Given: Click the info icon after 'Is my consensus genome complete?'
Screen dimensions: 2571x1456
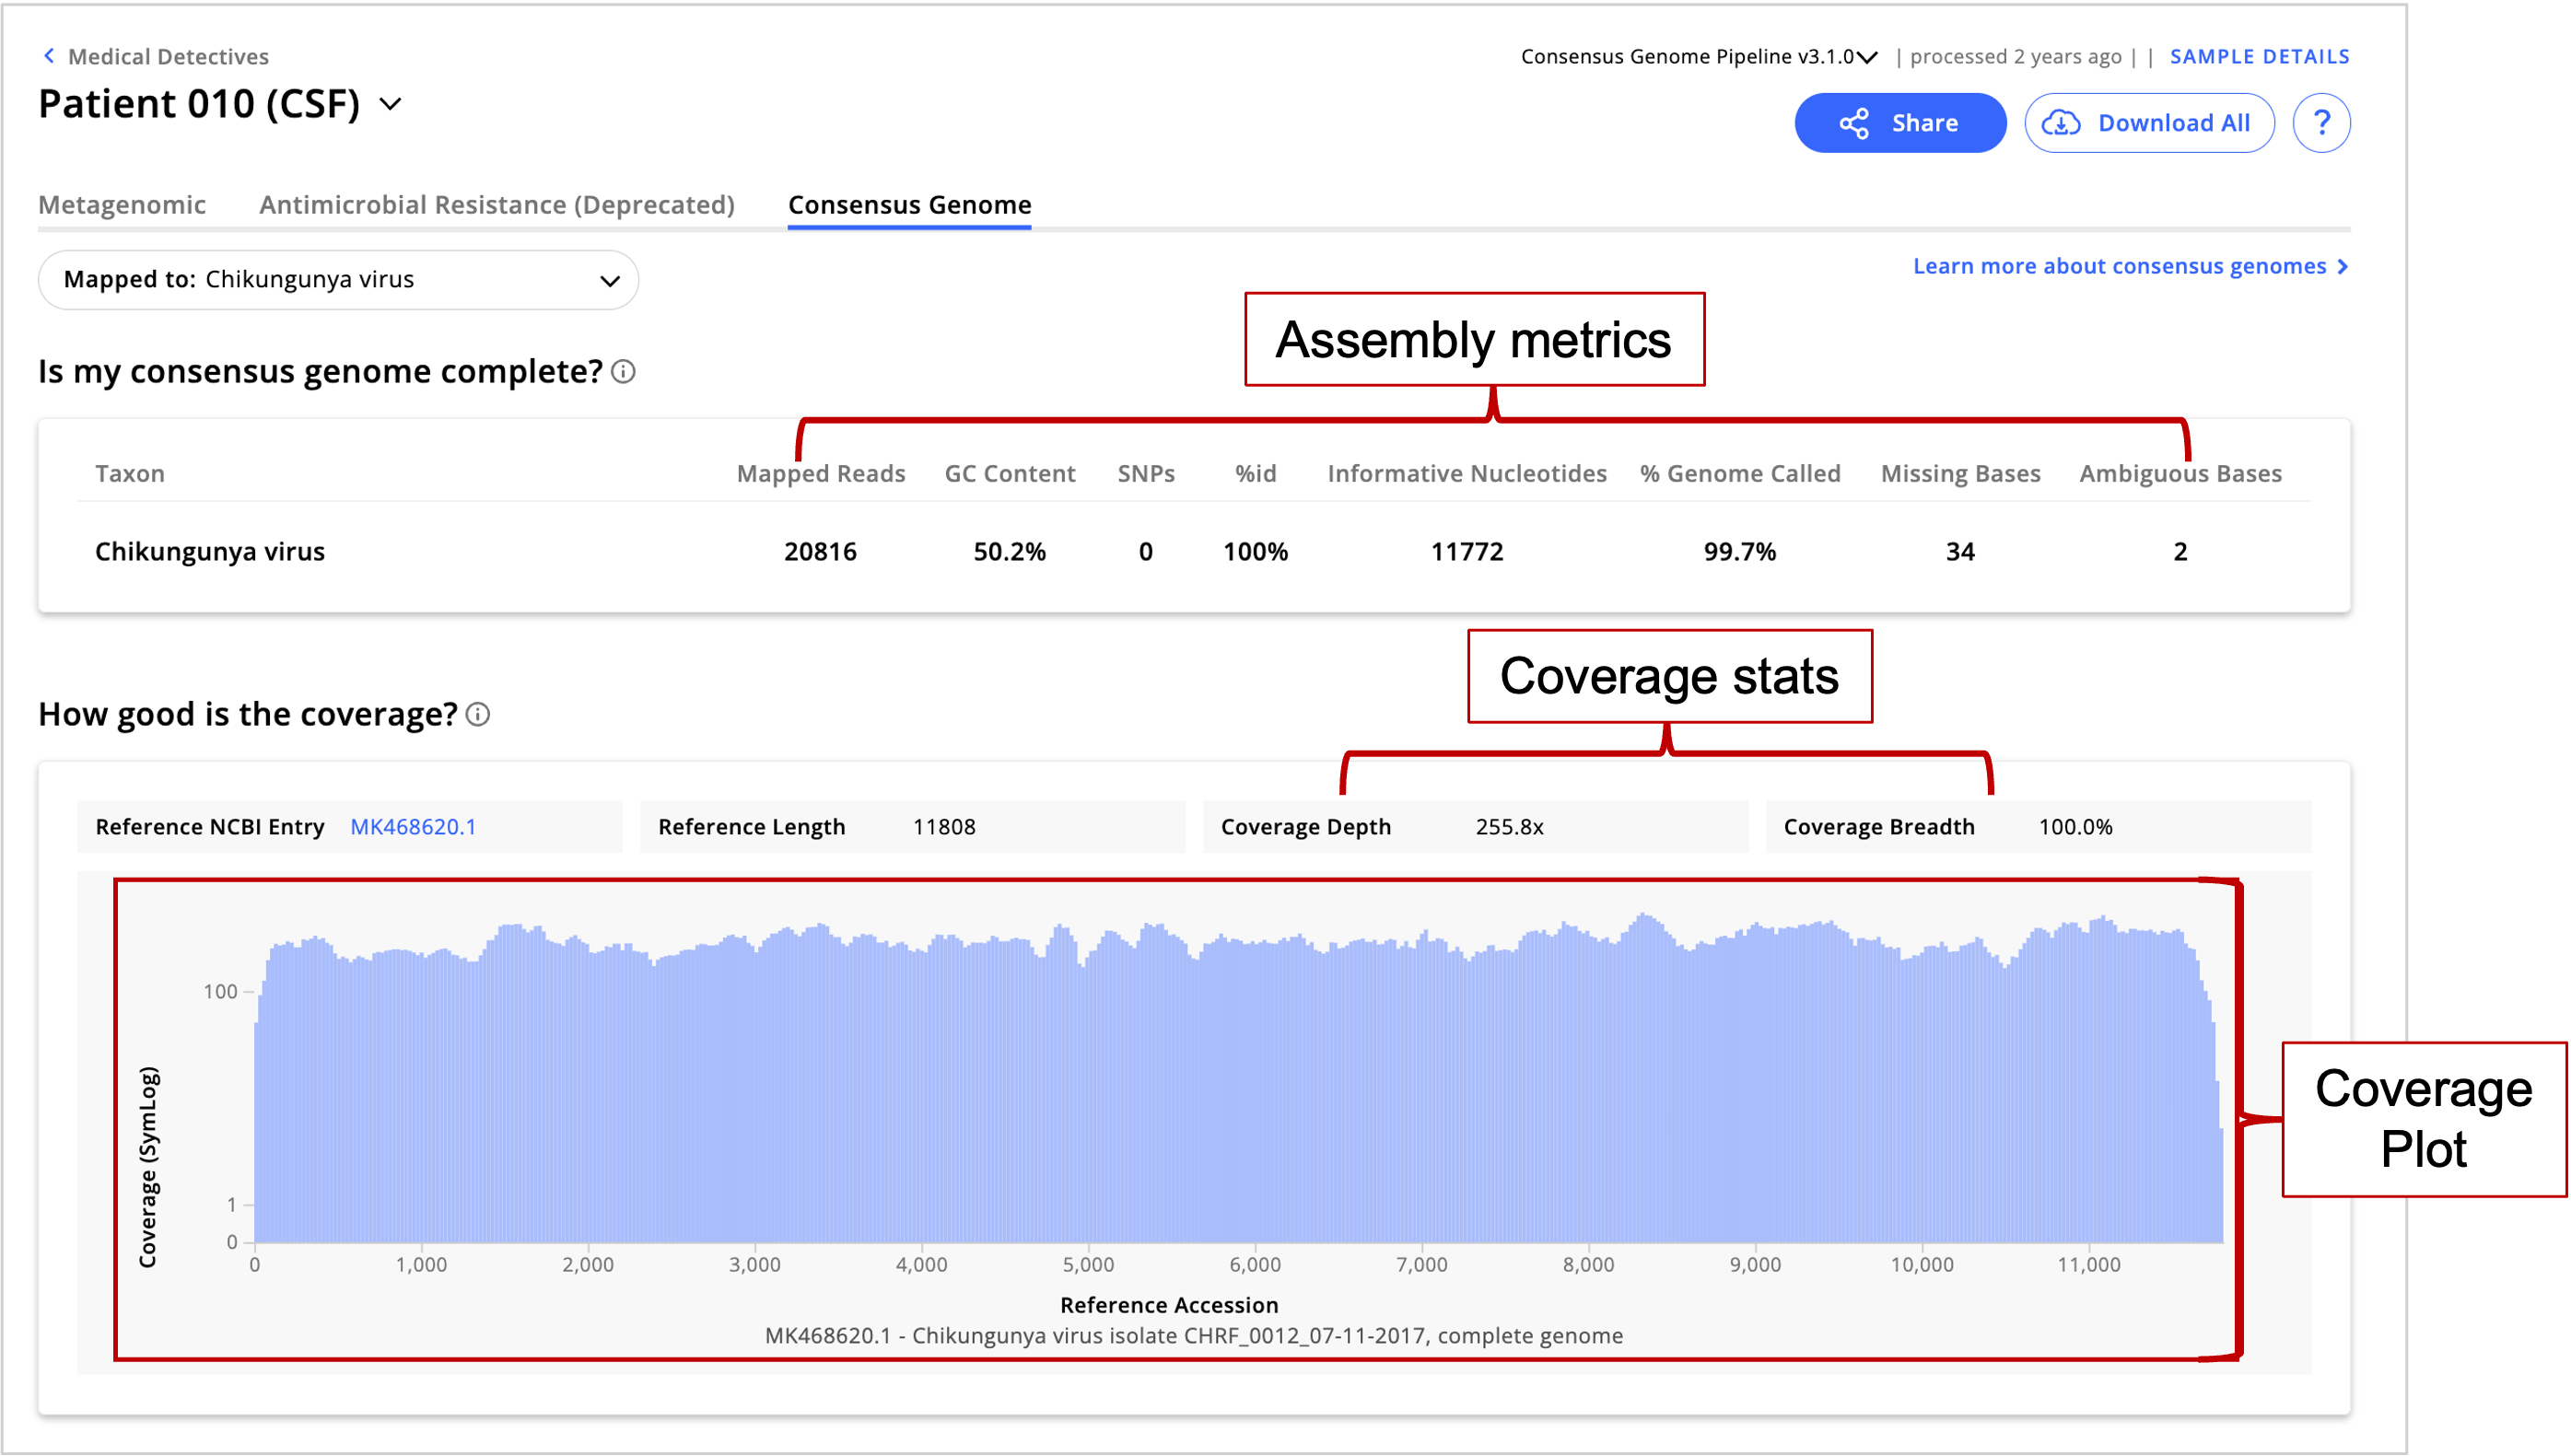Looking at the screenshot, I should click(622, 371).
